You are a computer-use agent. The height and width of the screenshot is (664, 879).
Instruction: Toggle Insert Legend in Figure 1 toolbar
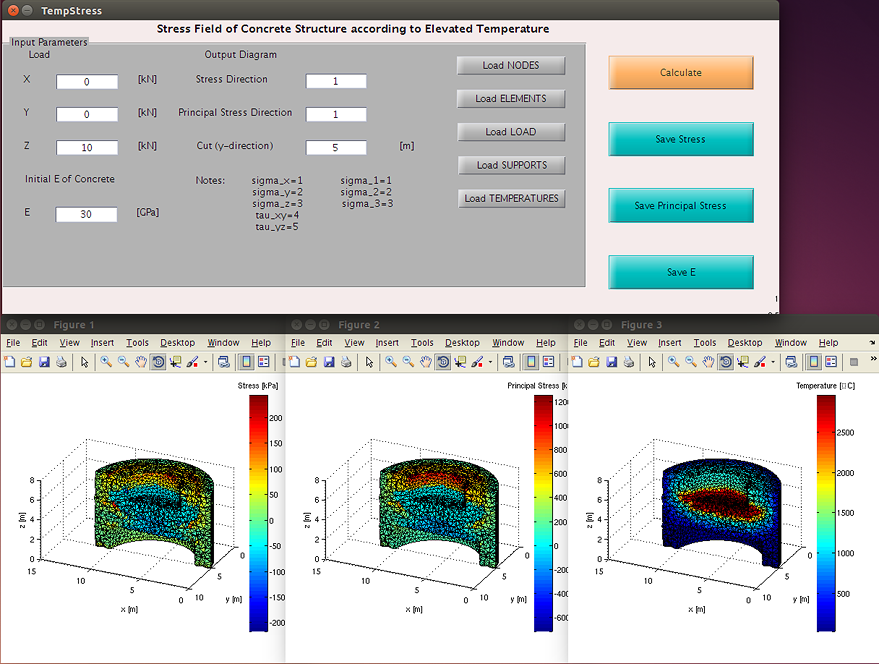pyautogui.click(x=263, y=362)
